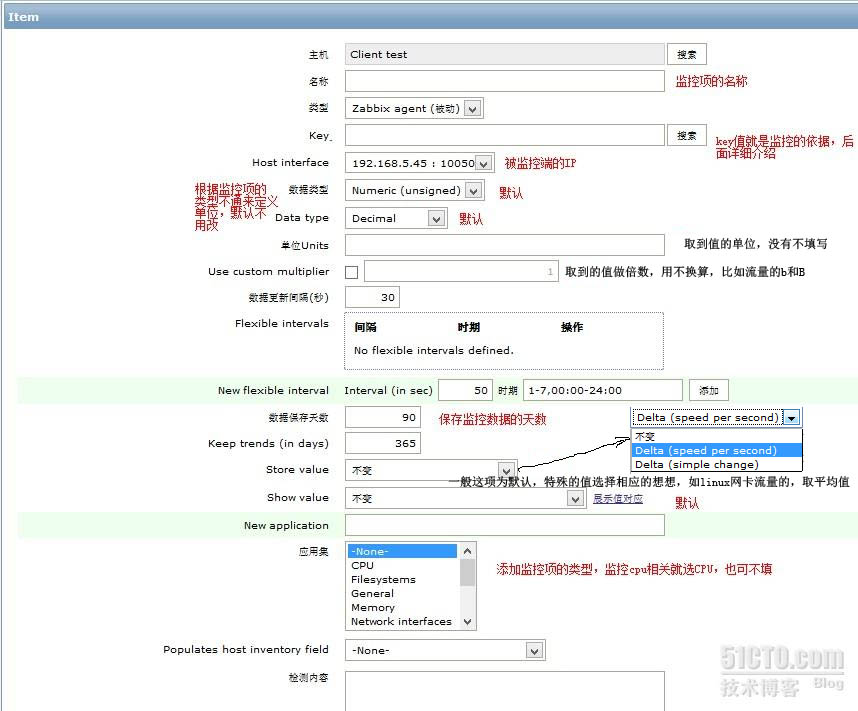
Task: Click the period field 1-7,00:00-24:00
Action: coord(603,390)
